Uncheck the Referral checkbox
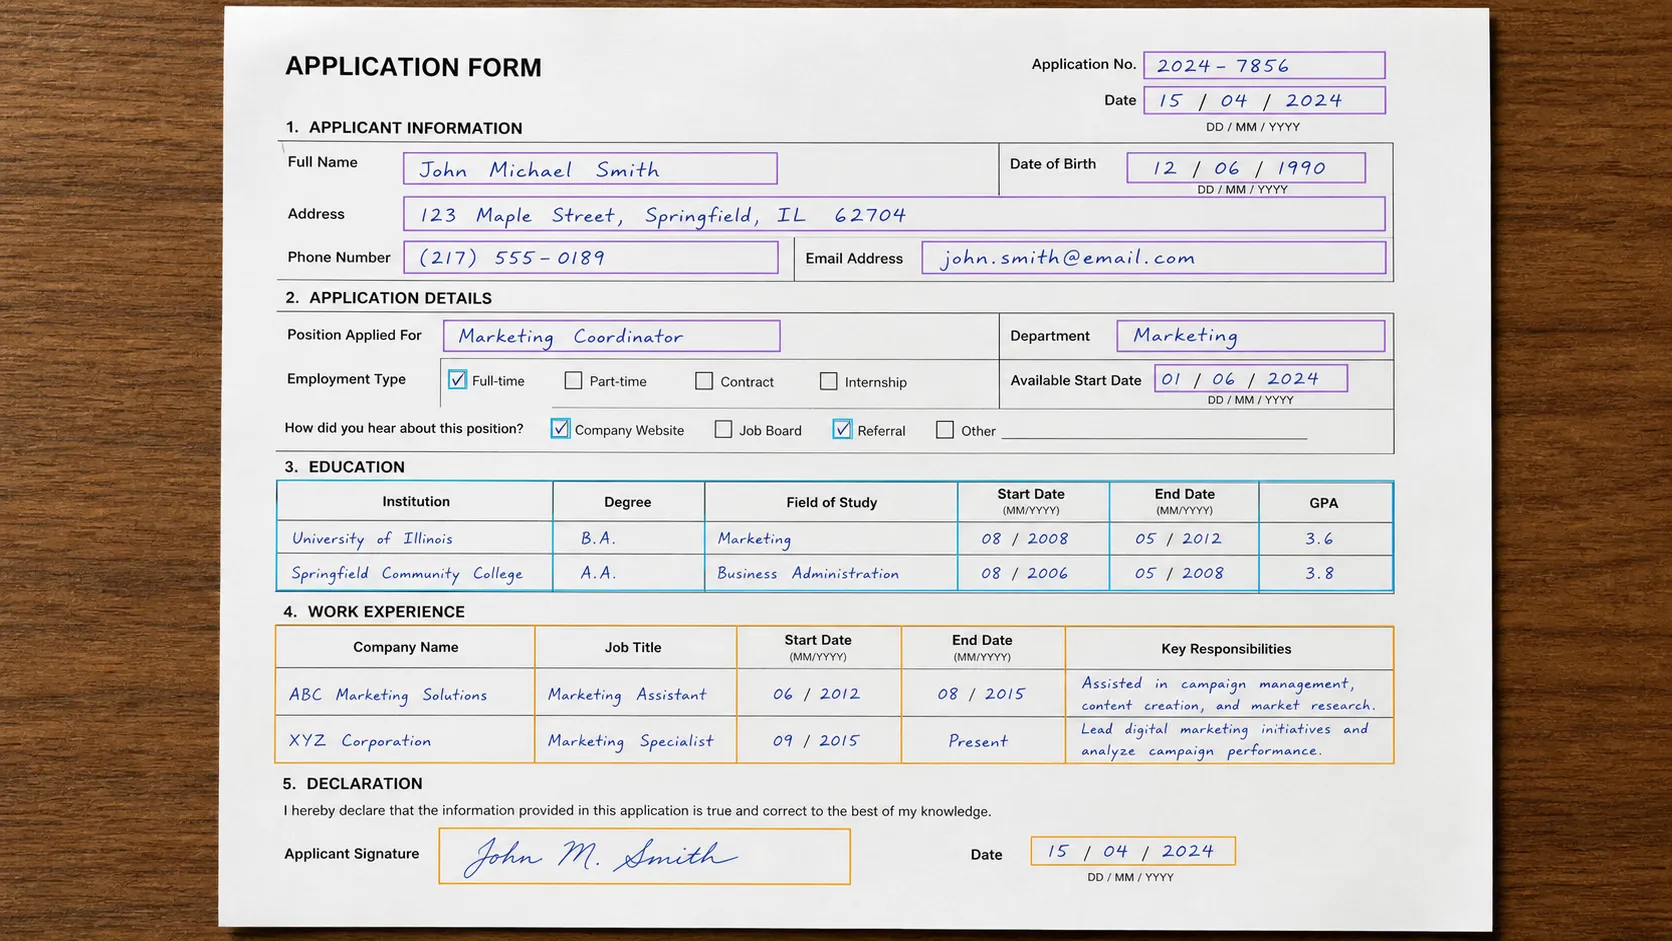1672x941 pixels. 842,429
